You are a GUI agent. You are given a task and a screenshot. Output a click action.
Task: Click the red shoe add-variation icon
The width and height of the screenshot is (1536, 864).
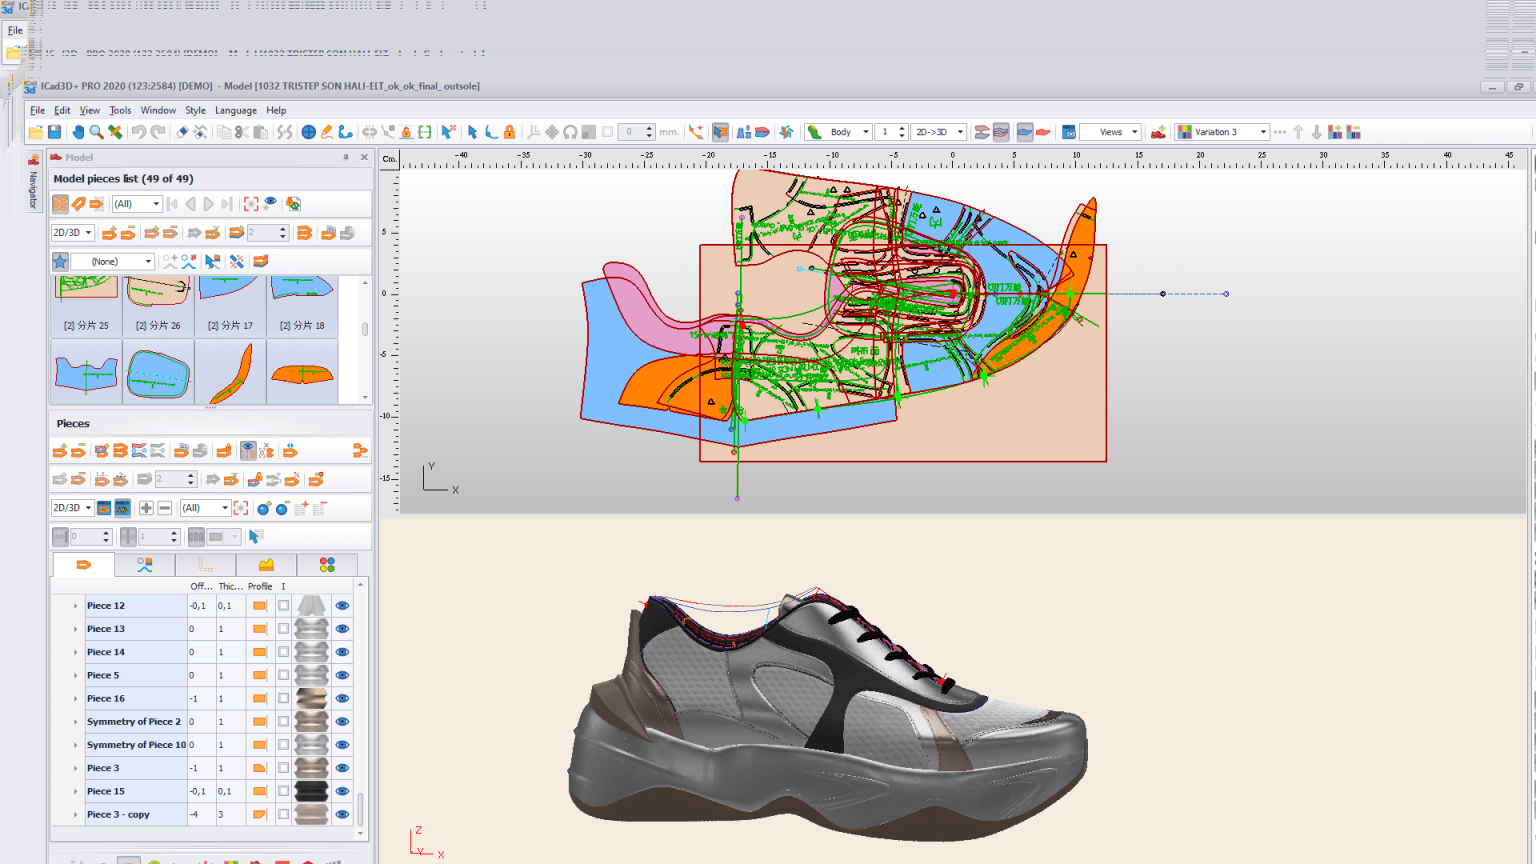1158,132
